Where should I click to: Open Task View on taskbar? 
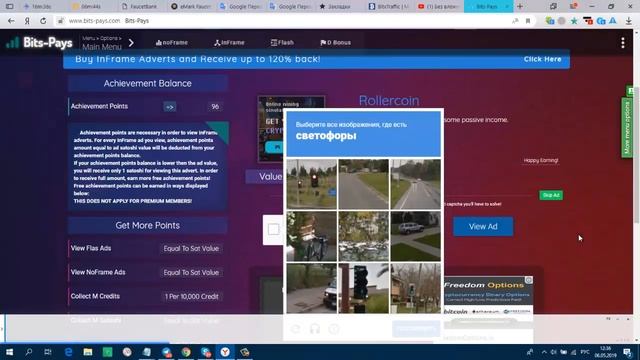point(48,352)
